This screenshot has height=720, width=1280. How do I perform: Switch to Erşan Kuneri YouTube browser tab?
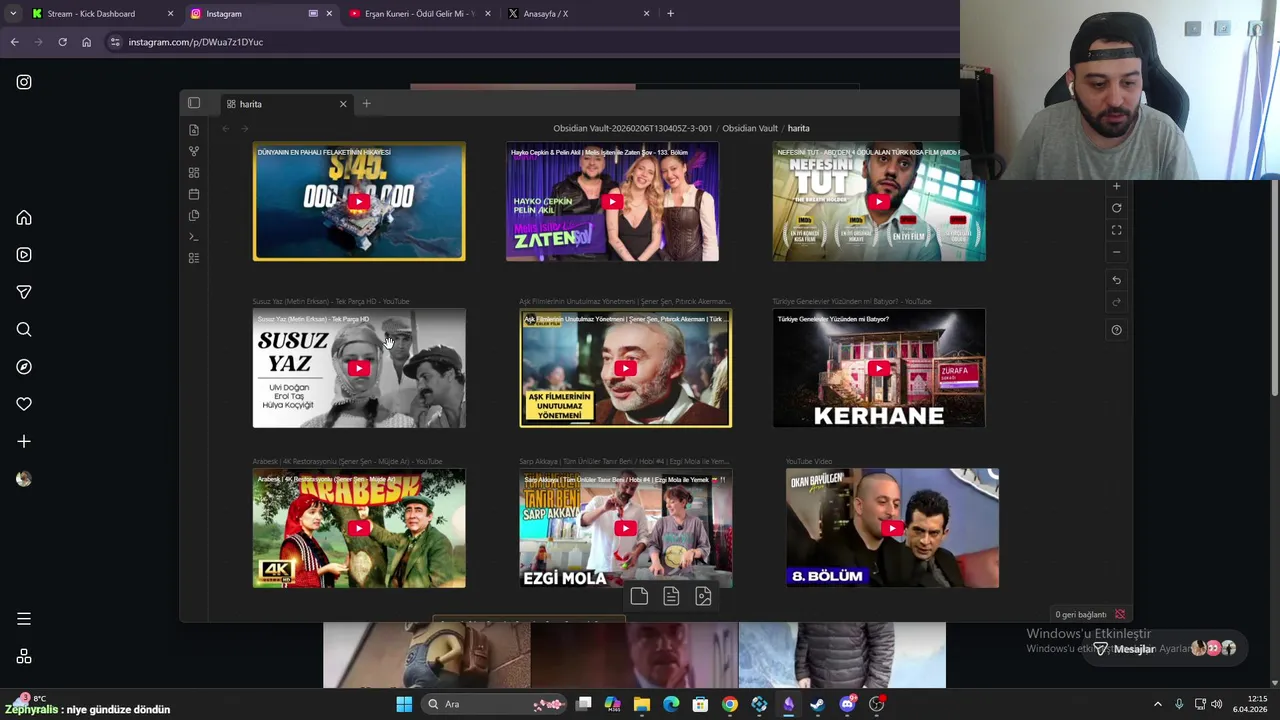[420, 14]
